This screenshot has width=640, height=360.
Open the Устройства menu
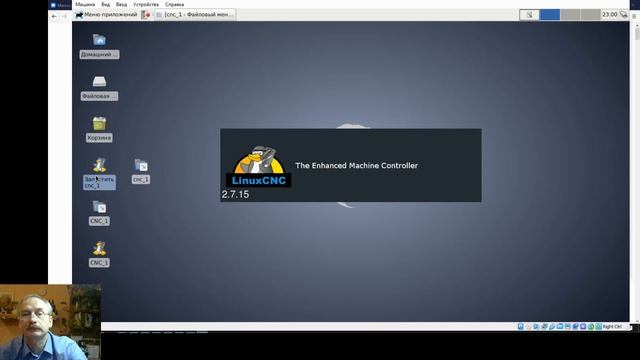[146, 4]
